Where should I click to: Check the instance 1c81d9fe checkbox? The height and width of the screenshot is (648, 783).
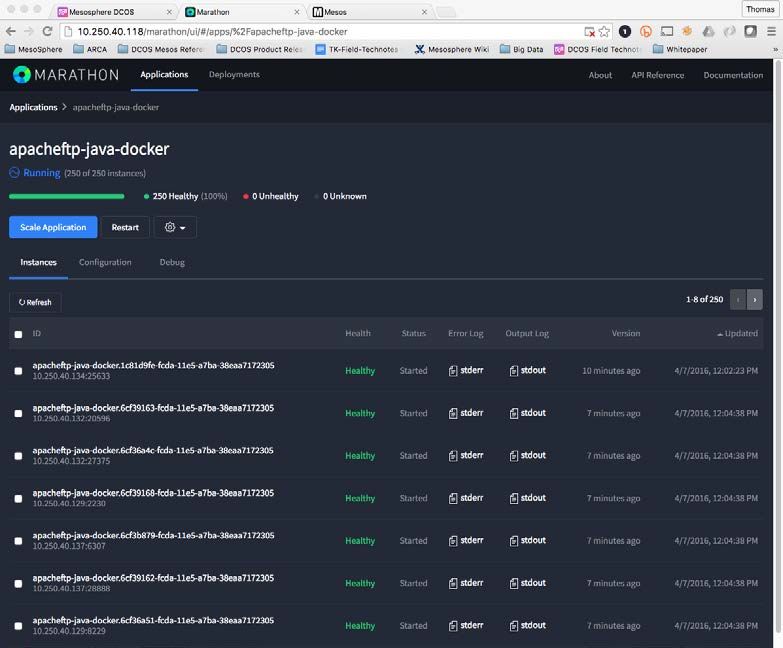pyautogui.click(x=18, y=371)
